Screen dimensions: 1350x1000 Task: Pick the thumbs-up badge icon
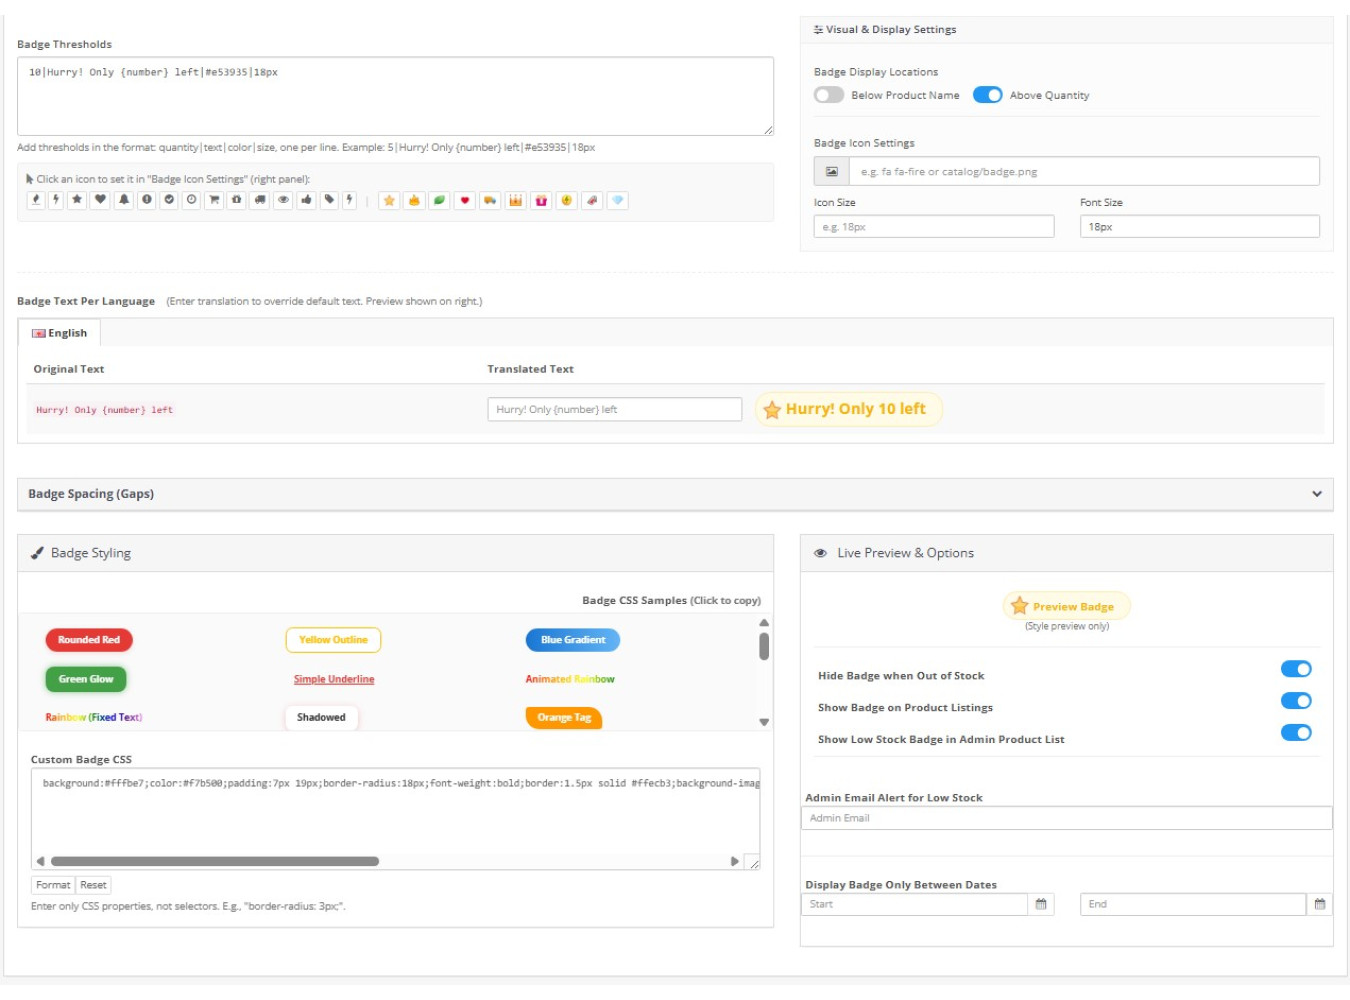pyautogui.click(x=306, y=200)
